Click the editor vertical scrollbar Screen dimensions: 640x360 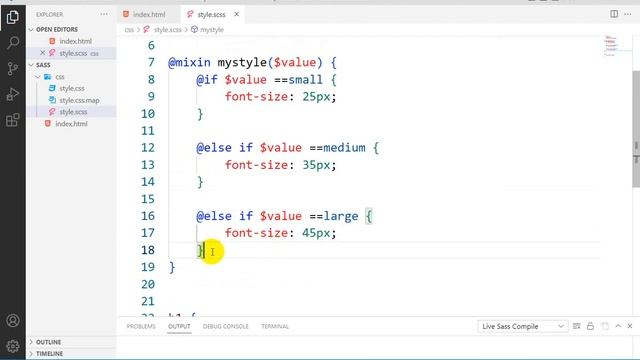(x=636, y=129)
